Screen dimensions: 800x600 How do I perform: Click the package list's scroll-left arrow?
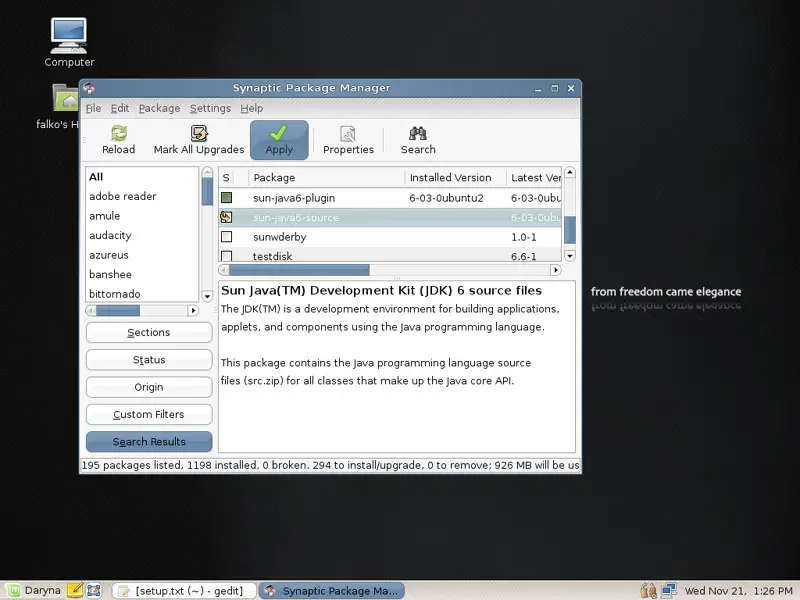[x=224, y=270]
